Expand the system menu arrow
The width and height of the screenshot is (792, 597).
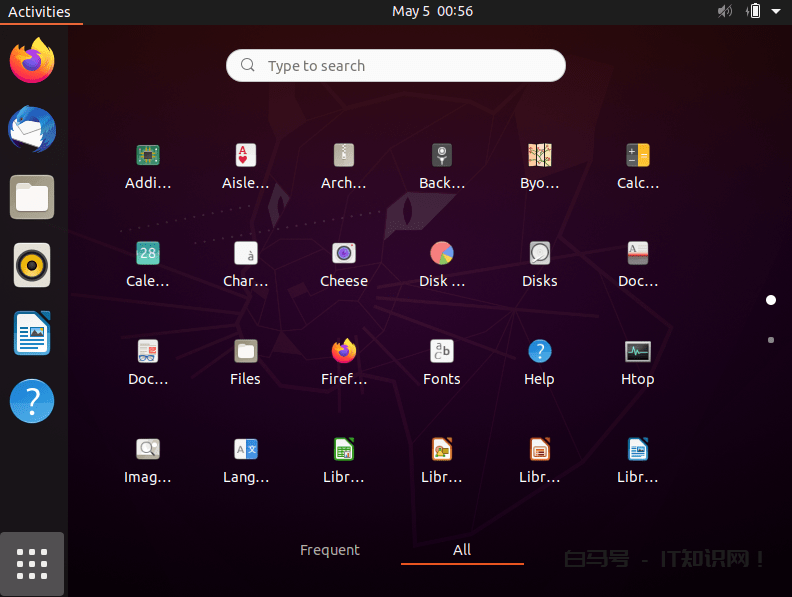[x=775, y=11]
